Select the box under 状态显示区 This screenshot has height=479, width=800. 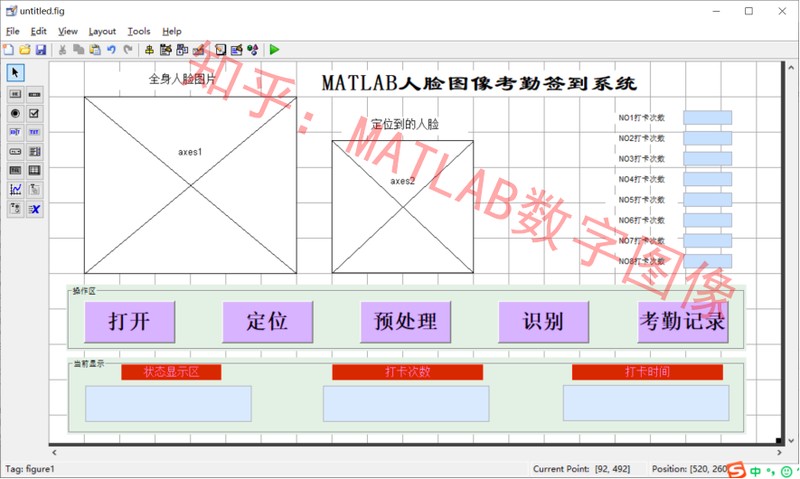(x=168, y=404)
